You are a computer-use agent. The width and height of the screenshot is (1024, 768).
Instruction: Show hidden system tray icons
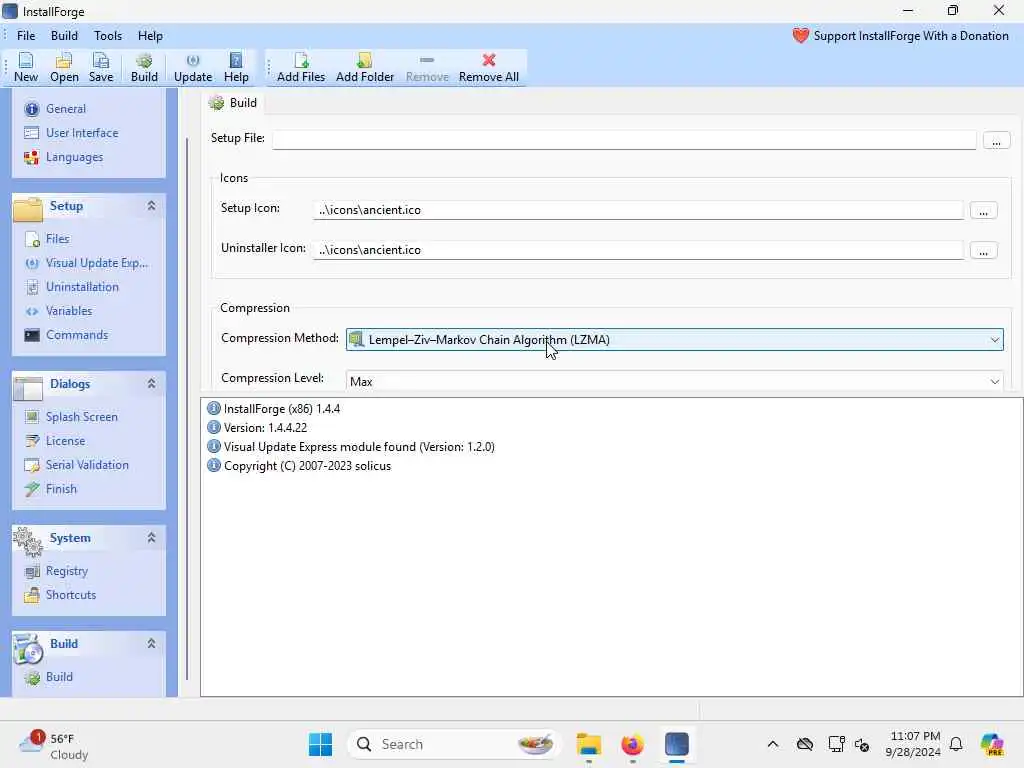[773, 744]
